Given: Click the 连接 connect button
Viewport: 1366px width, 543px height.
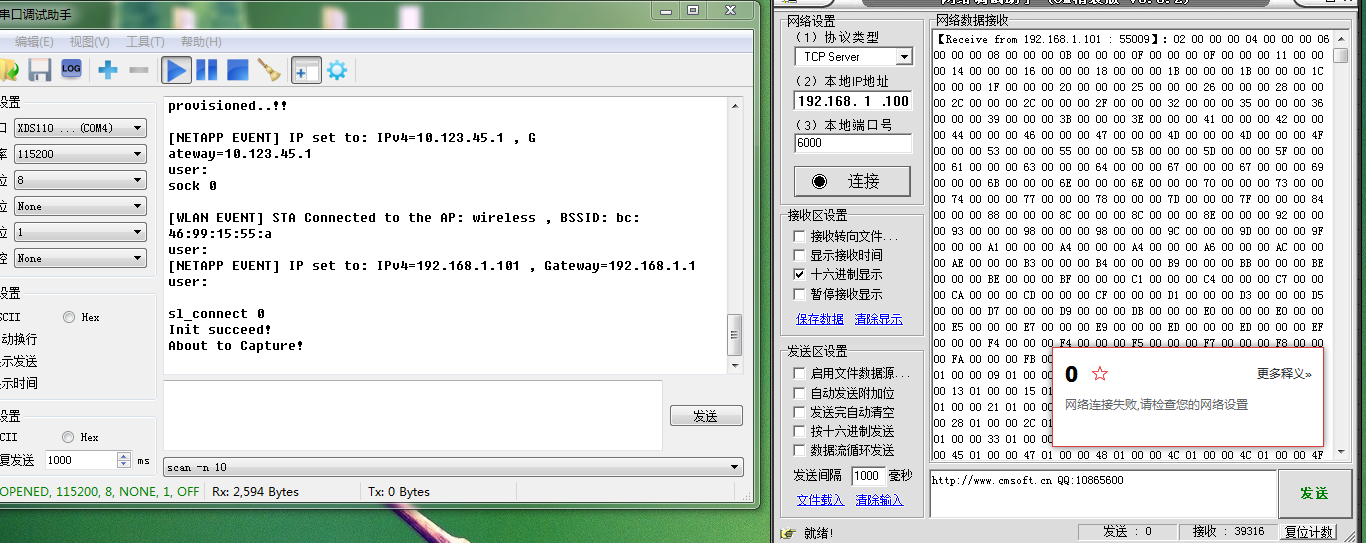Looking at the screenshot, I should [x=852, y=181].
